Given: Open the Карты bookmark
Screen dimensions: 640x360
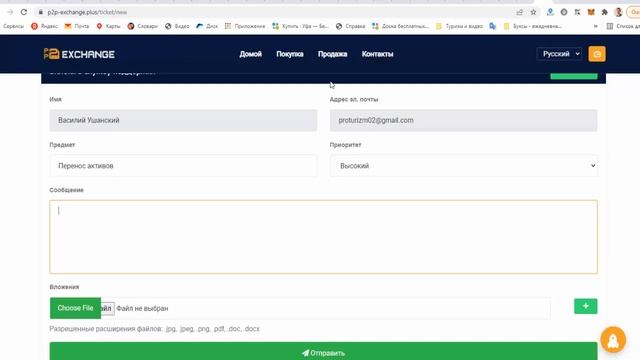Looking at the screenshot, I should point(108,26).
